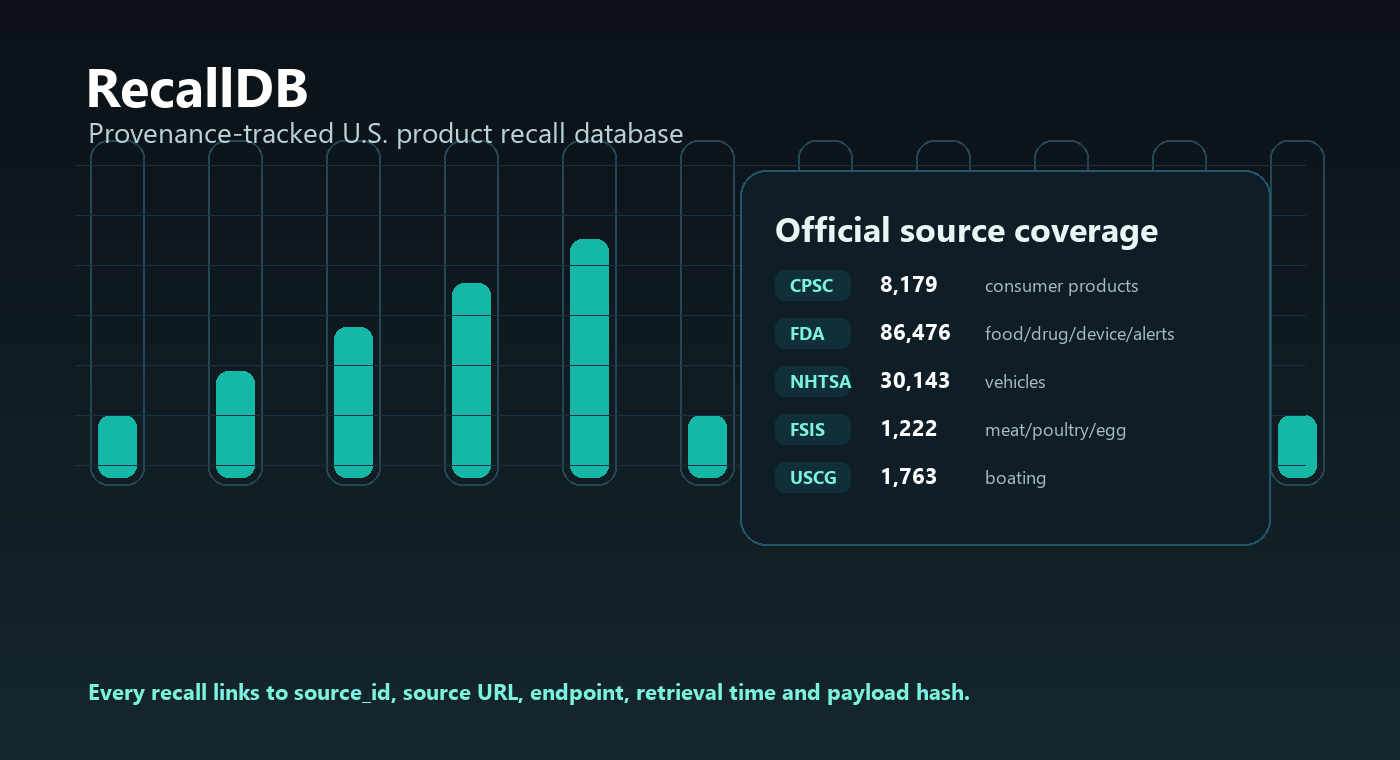The width and height of the screenshot is (1400, 760).
Task: Select the NHTSA source badge
Action: click(813, 381)
